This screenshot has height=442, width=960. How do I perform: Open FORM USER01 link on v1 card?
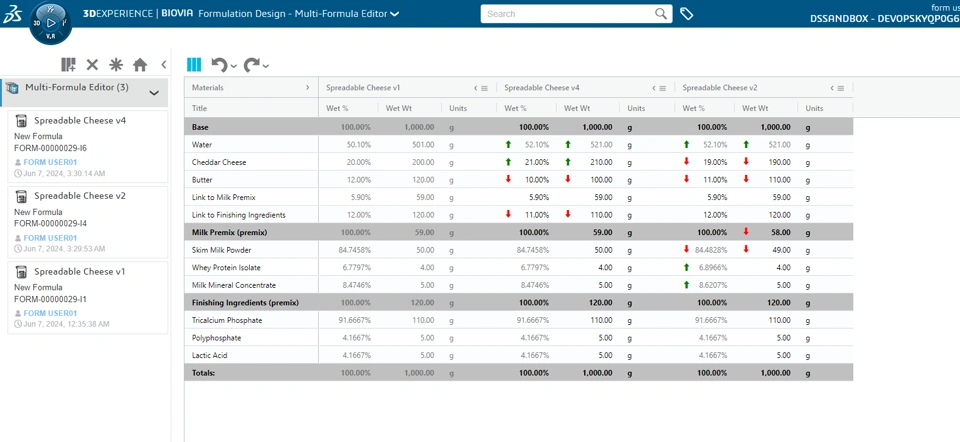click(50, 313)
